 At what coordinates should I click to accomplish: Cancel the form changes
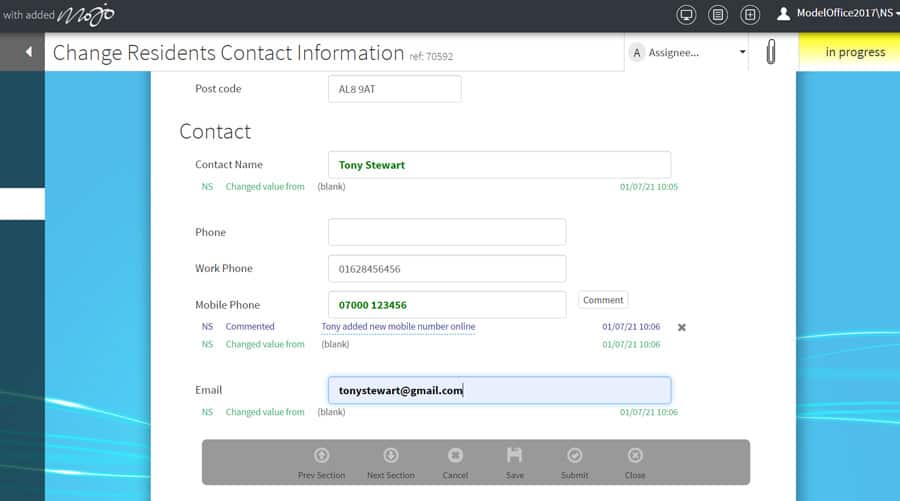(455, 462)
